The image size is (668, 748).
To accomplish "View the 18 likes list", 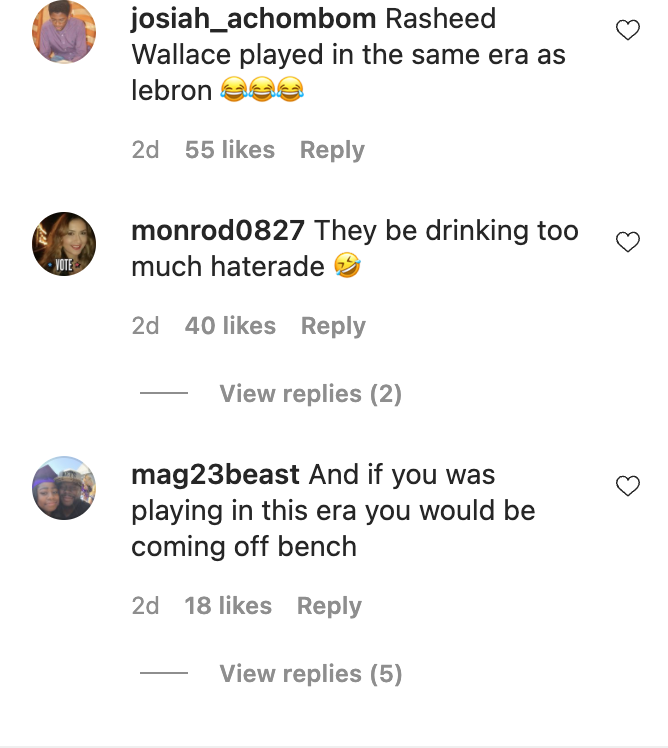I will [x=228, y=606].
